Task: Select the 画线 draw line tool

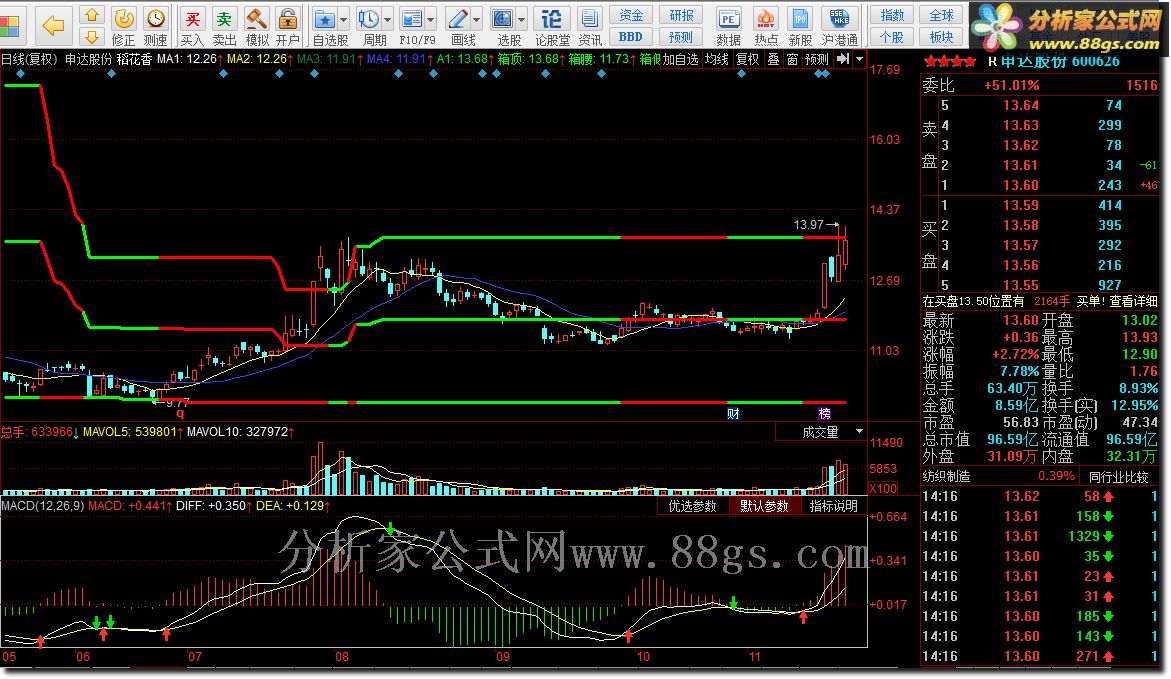Action: [459, 26]
